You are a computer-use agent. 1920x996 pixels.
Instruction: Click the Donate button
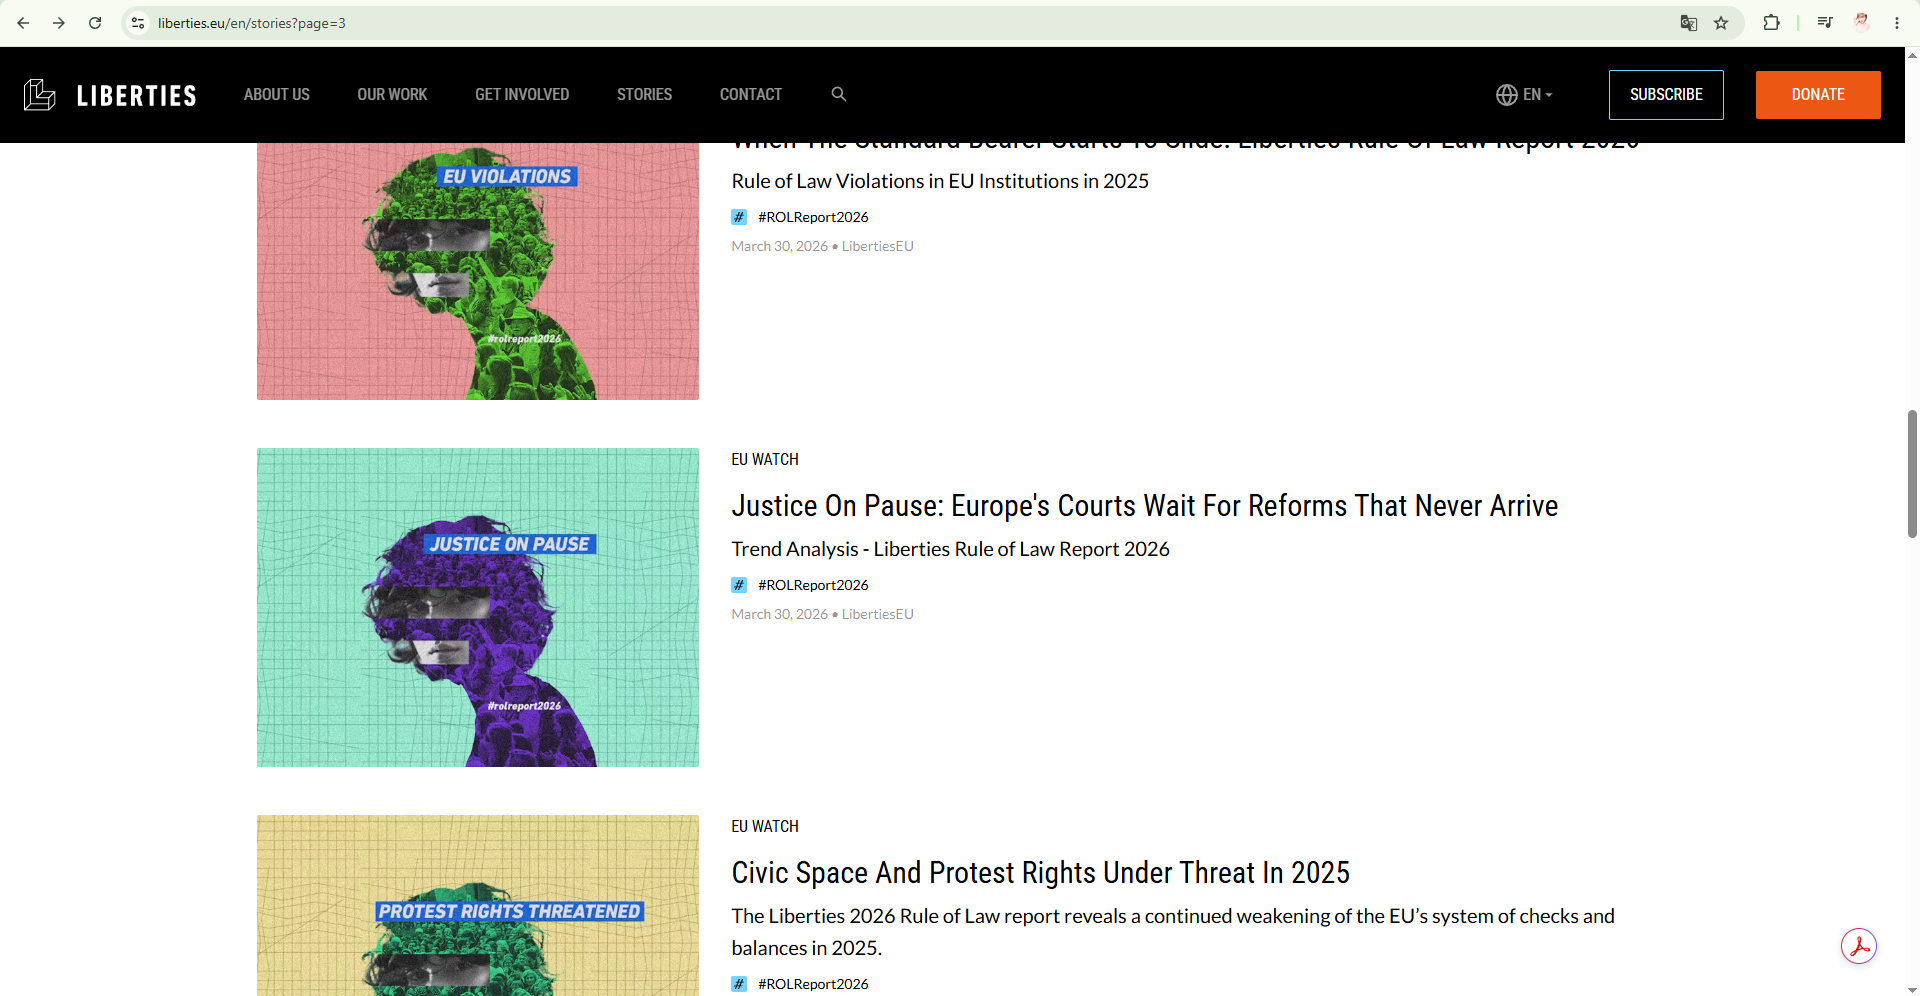pyautogui.click(x=1818, y=95)
